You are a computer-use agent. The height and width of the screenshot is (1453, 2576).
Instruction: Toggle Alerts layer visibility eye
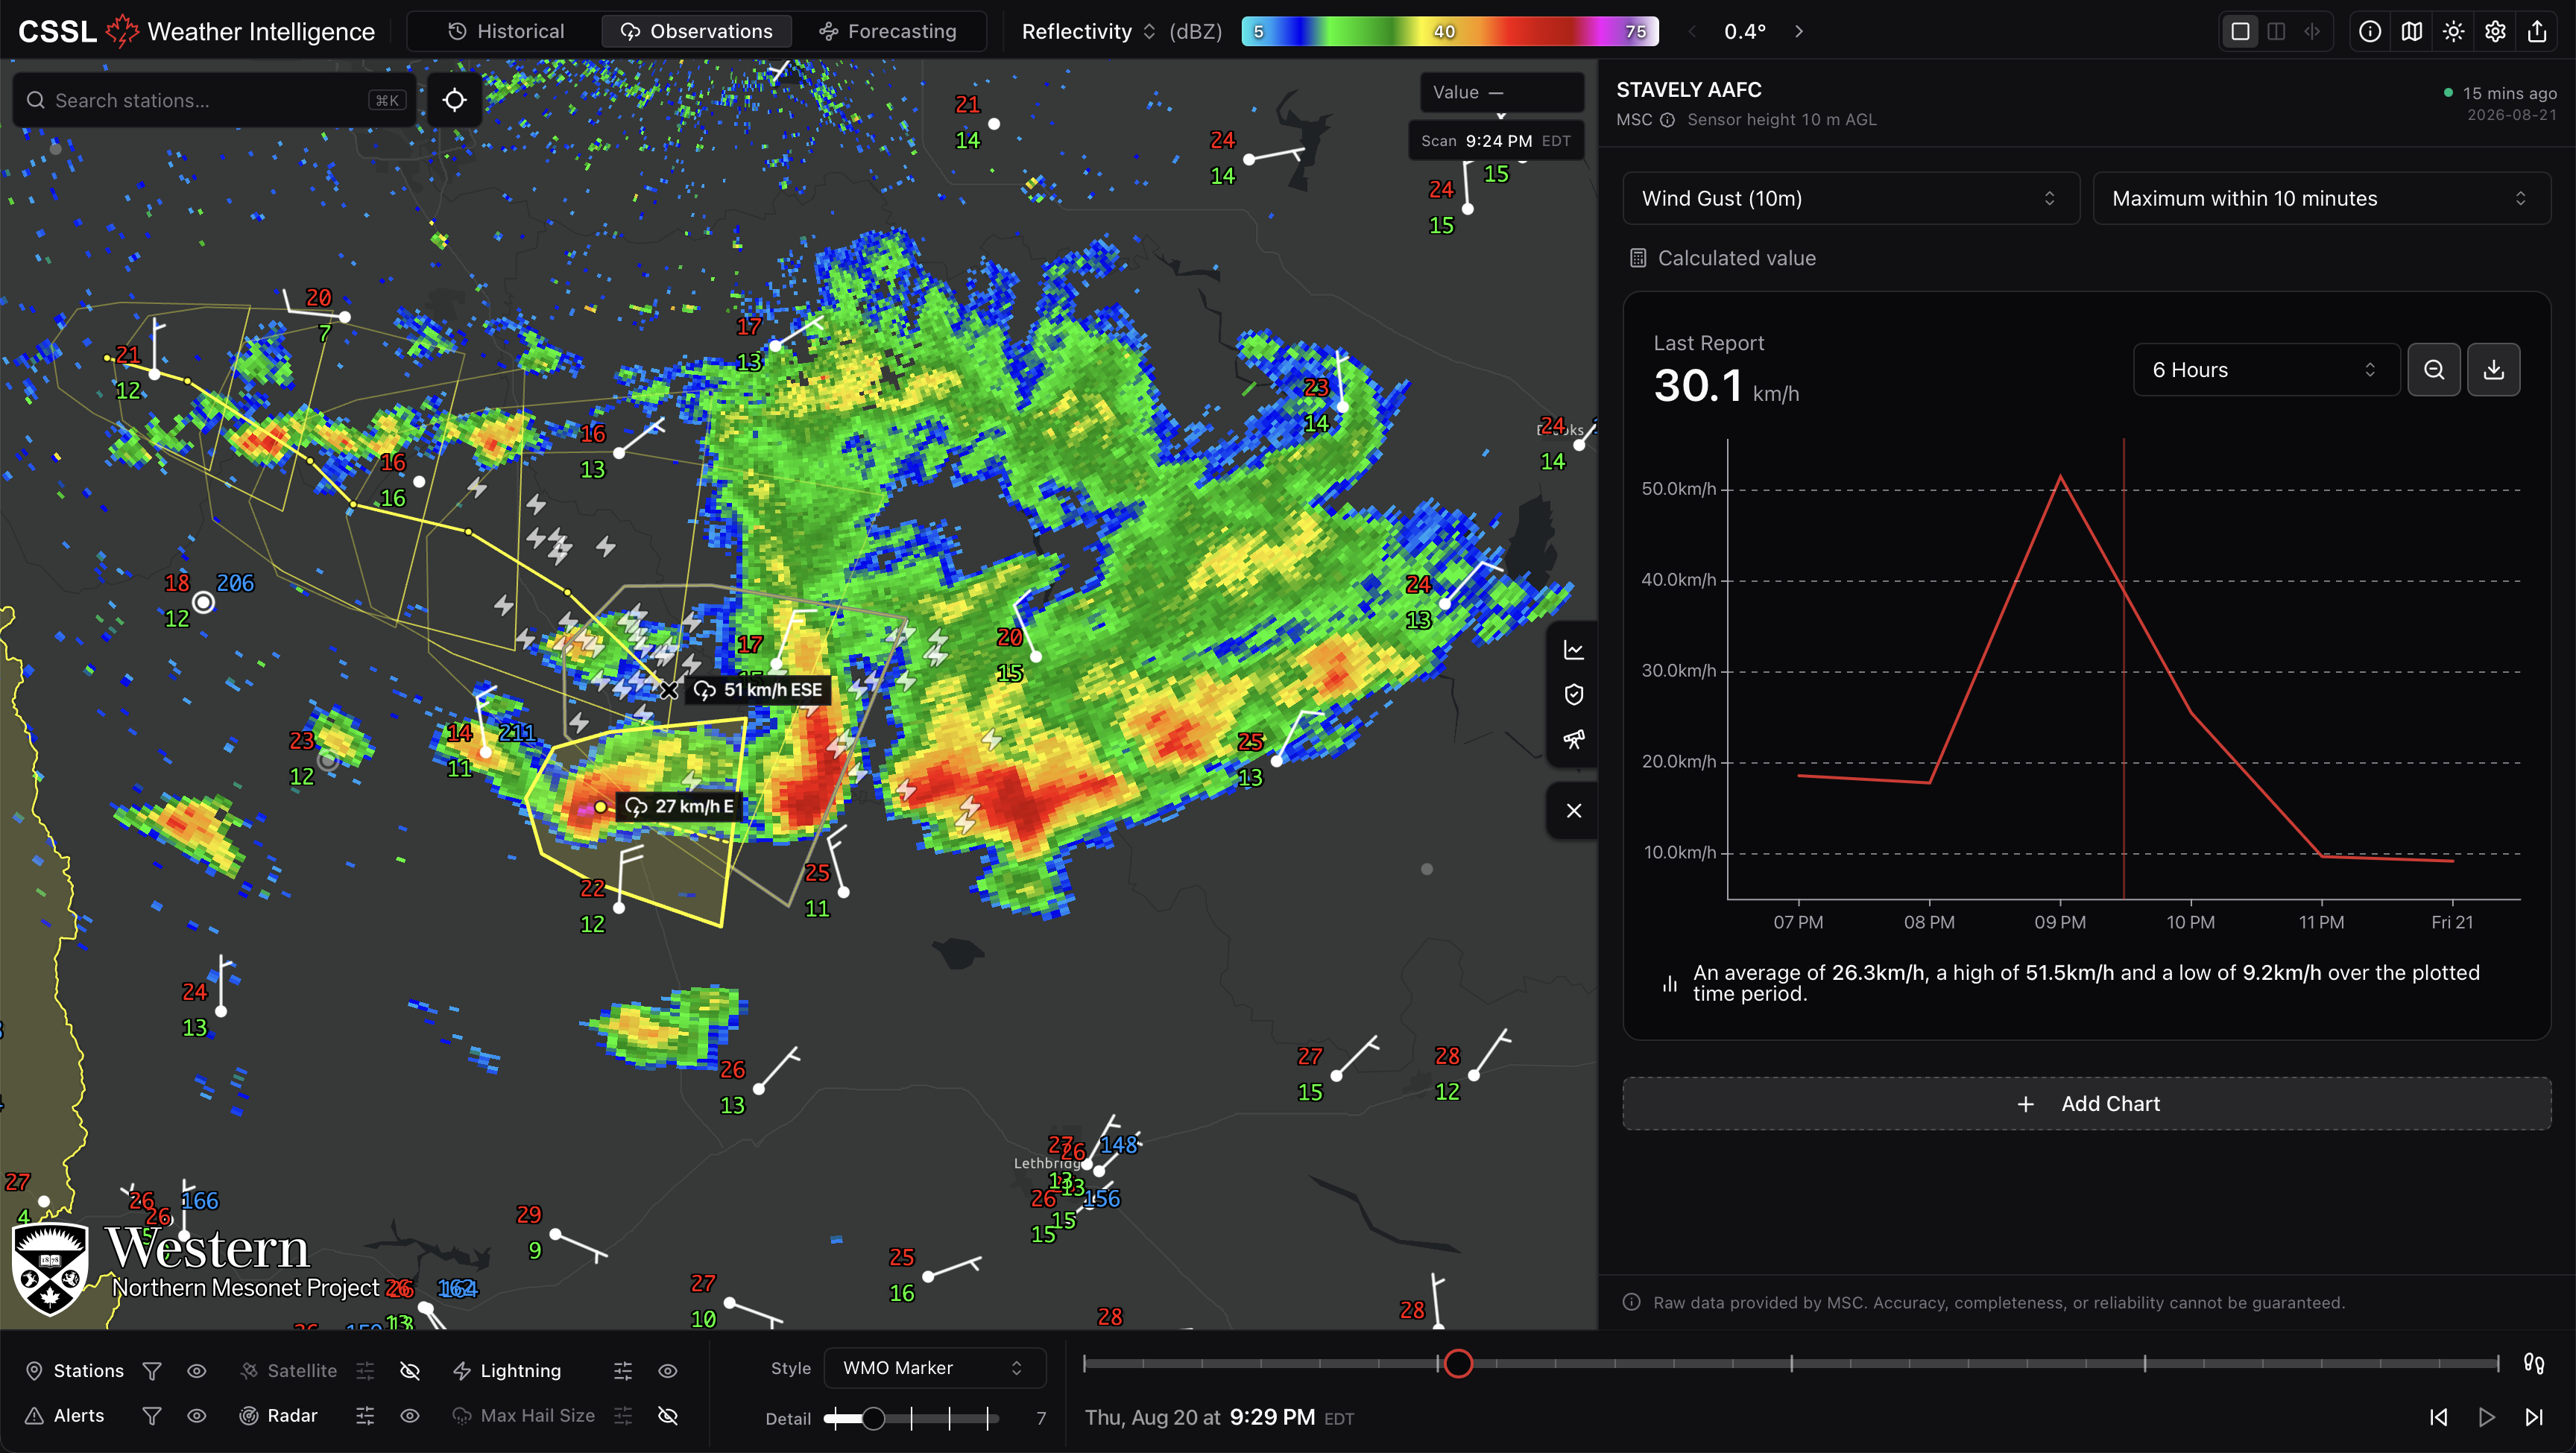click(x=197, y=1416)
